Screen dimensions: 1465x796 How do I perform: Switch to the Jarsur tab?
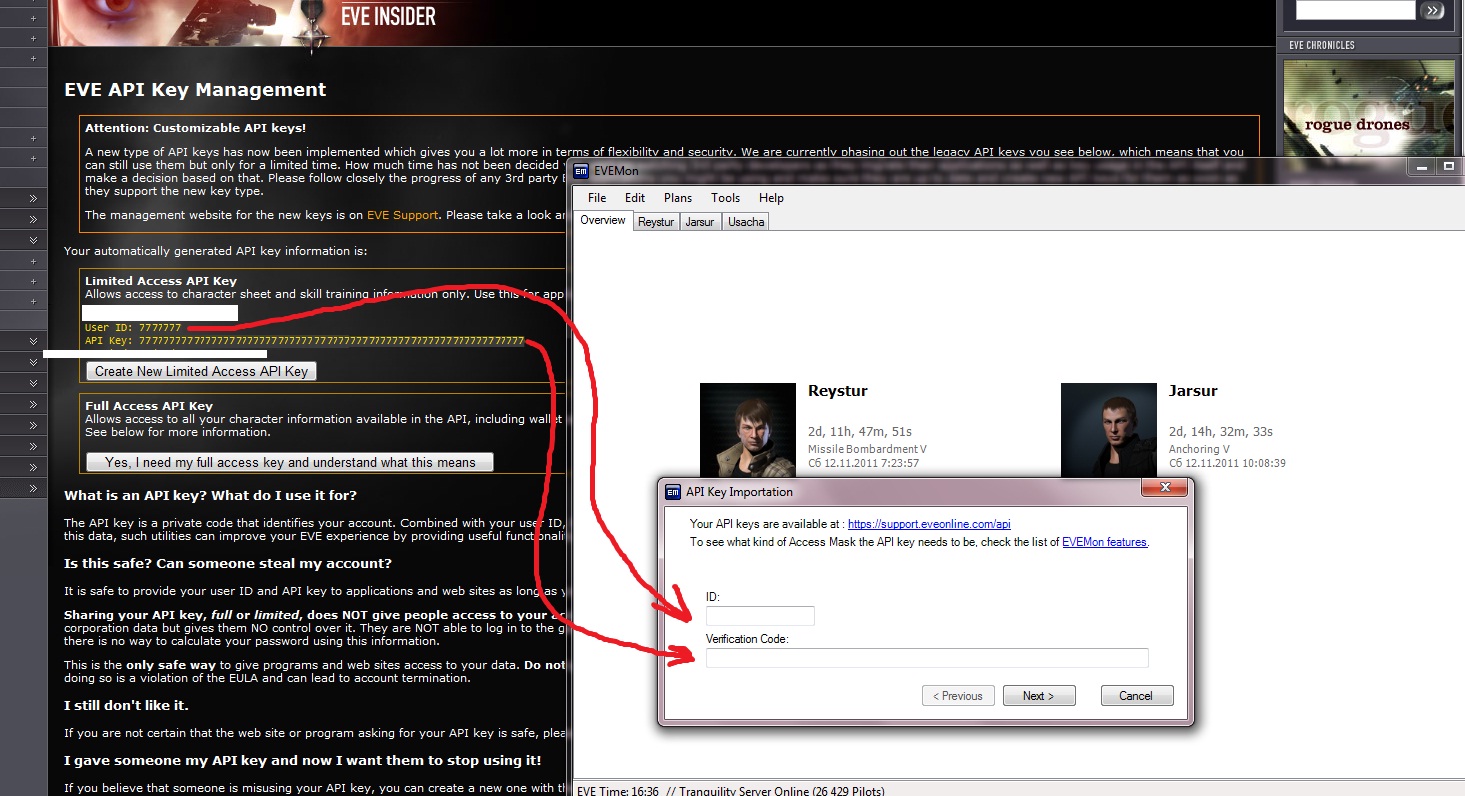(x=700, y=222)
